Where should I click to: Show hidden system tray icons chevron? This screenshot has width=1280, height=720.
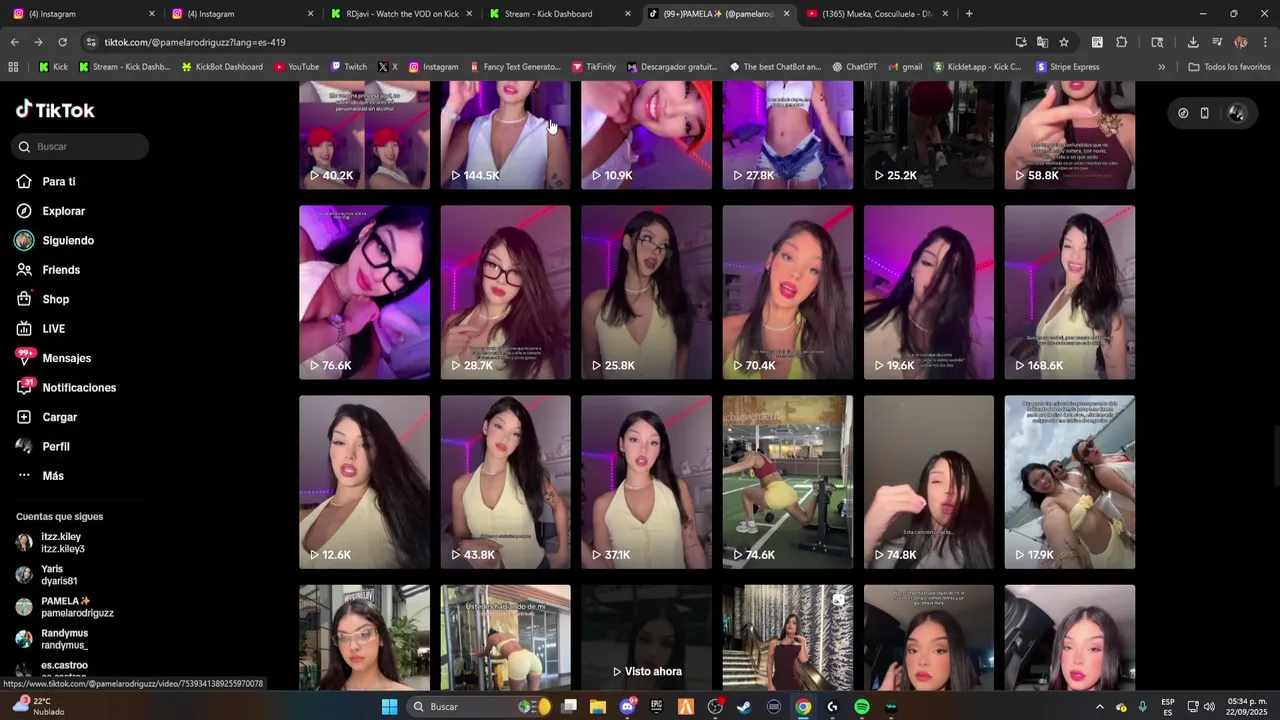click(x=1100, y=707)
